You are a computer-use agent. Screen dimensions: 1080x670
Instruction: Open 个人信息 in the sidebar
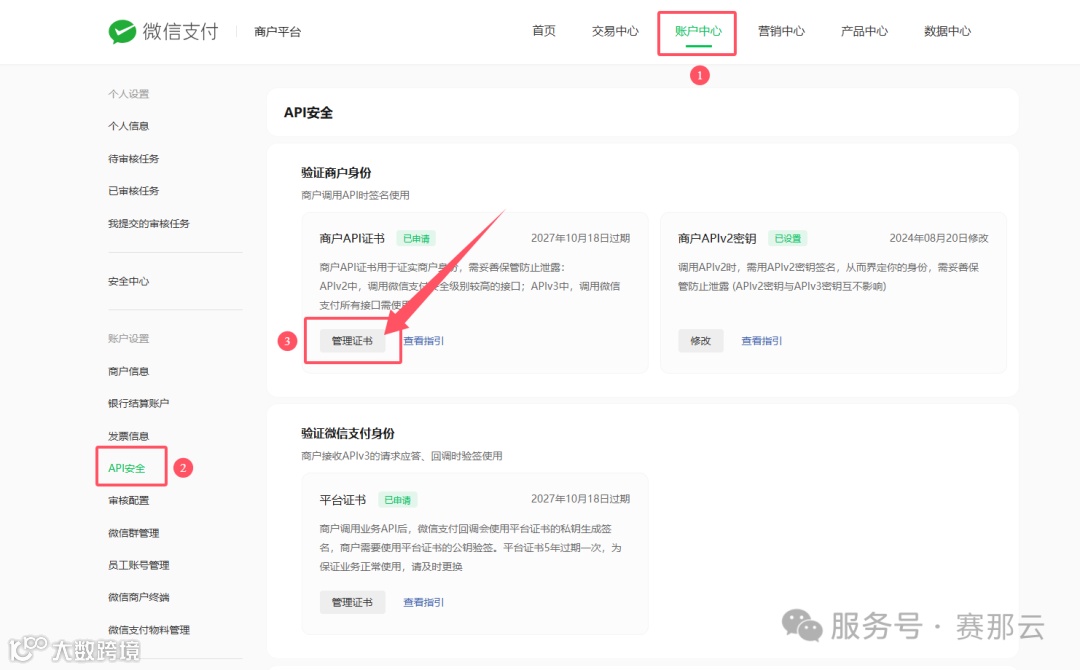click(128, 126)
